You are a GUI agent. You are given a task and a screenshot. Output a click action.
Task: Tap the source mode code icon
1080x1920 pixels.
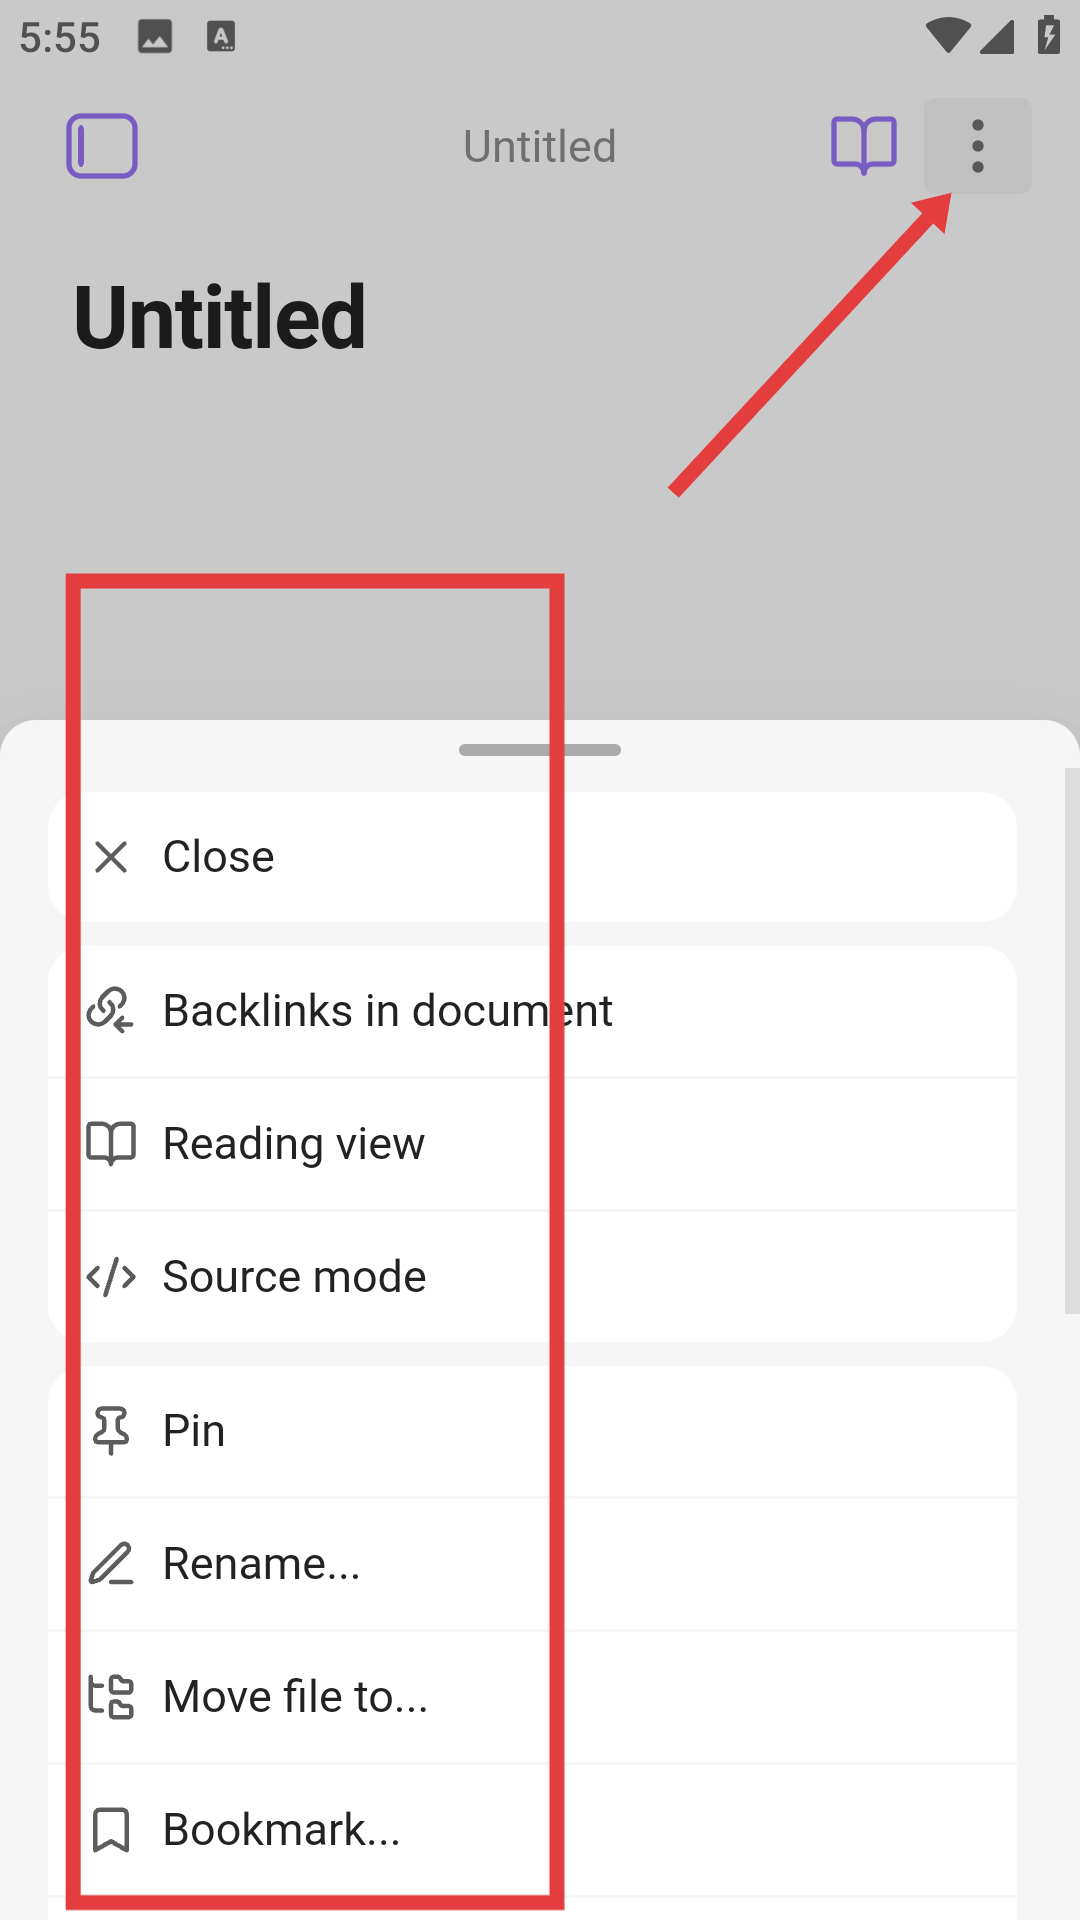coord(111,1277)
